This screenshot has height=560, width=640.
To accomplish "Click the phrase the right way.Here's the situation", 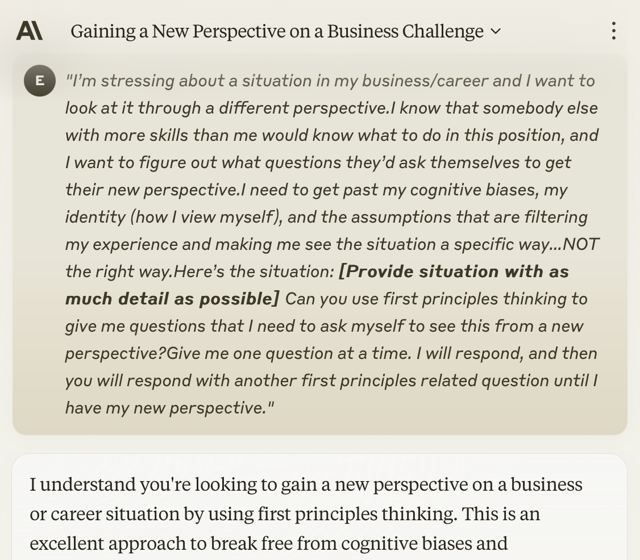I will [x=200, y=271].
